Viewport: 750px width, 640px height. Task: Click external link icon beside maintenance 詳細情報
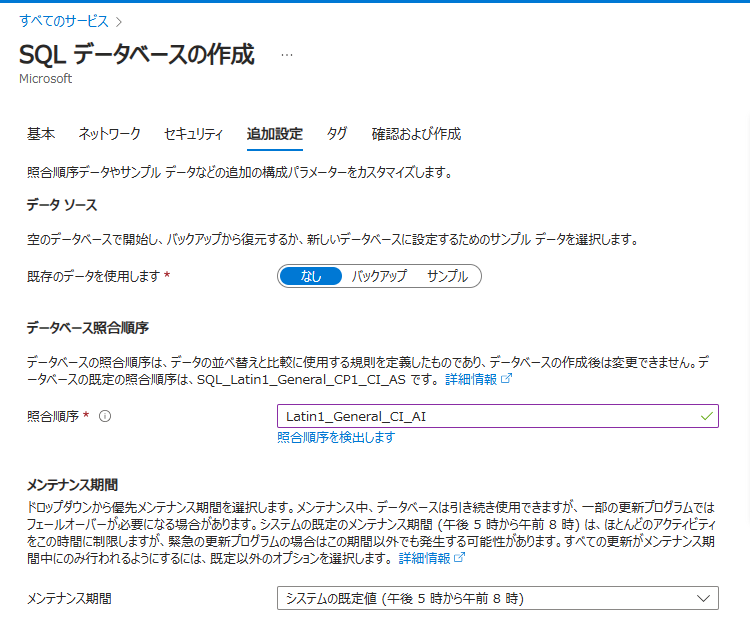pyautogui.click(x=459, y=557)
